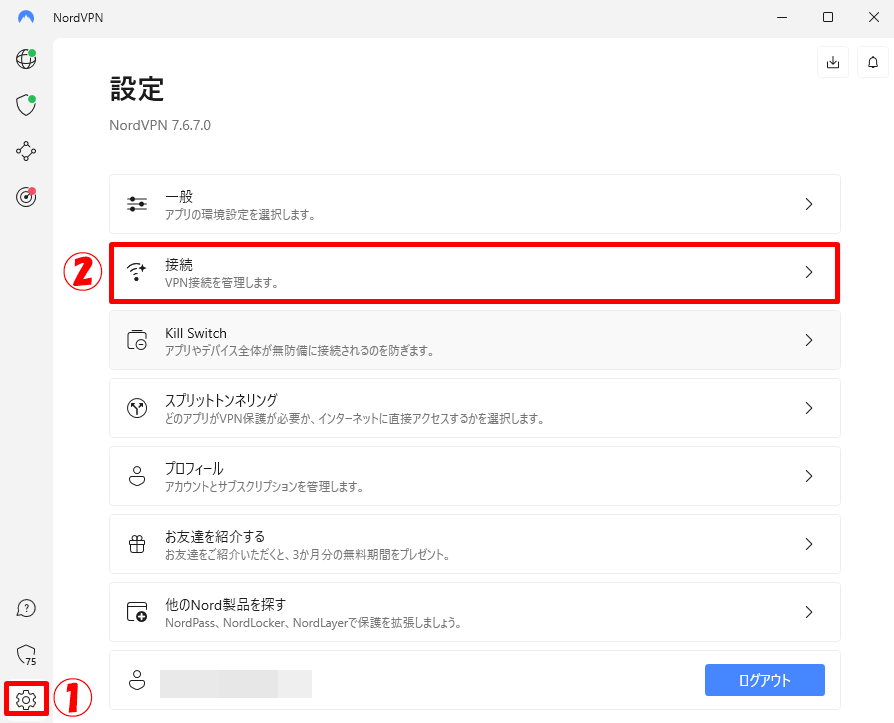The height and width of the screenshot is (723, 894).
Task: Open the 一般 settings category
Action: 474,204
